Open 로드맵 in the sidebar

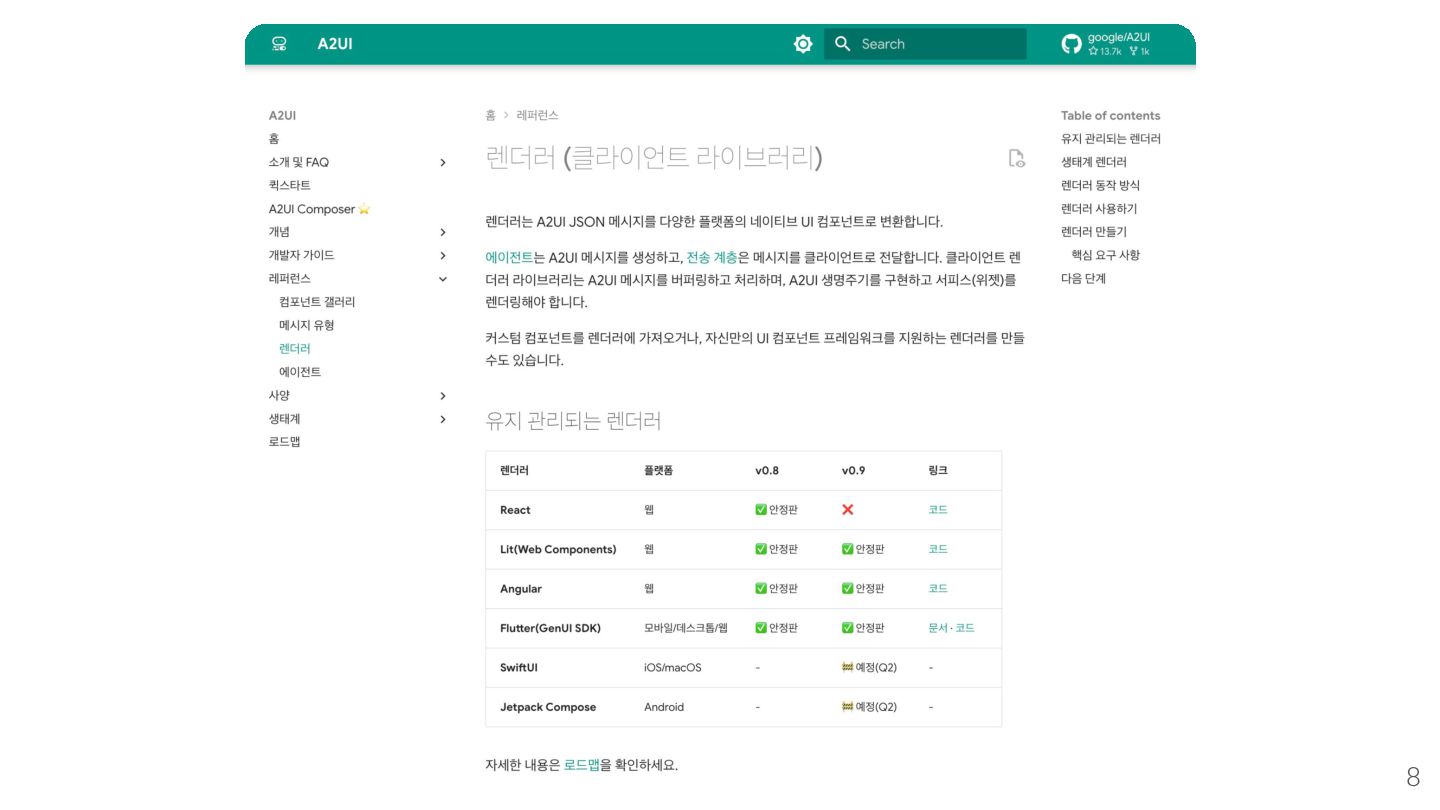click(x=284, y=442)
